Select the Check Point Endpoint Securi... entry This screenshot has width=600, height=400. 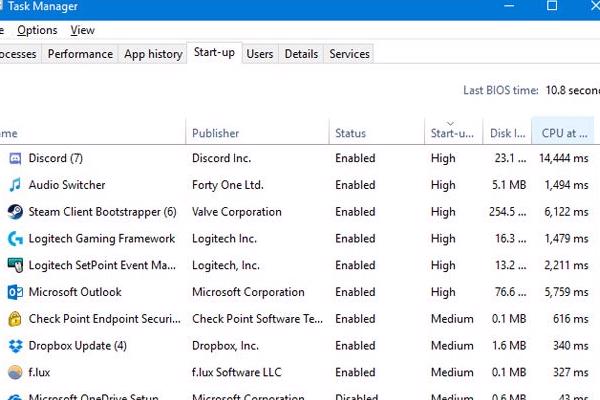[x=104, y=319]
